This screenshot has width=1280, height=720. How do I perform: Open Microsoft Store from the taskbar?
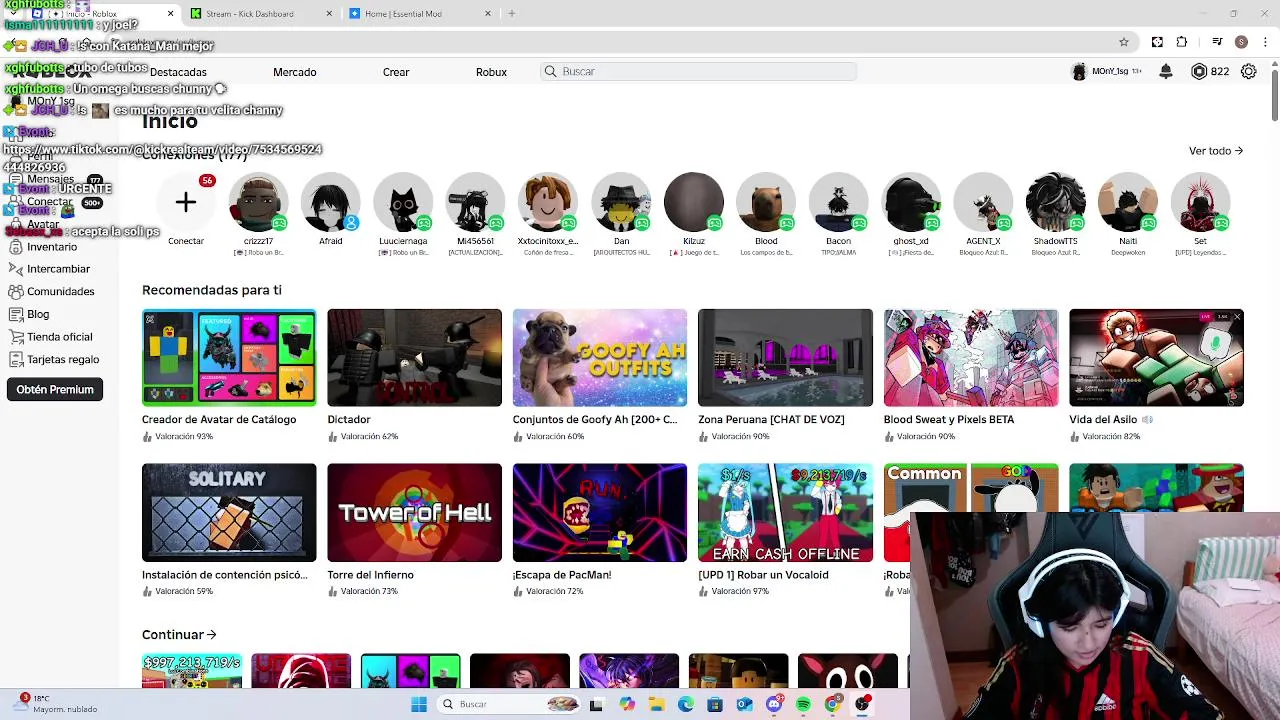pos(715,704)
